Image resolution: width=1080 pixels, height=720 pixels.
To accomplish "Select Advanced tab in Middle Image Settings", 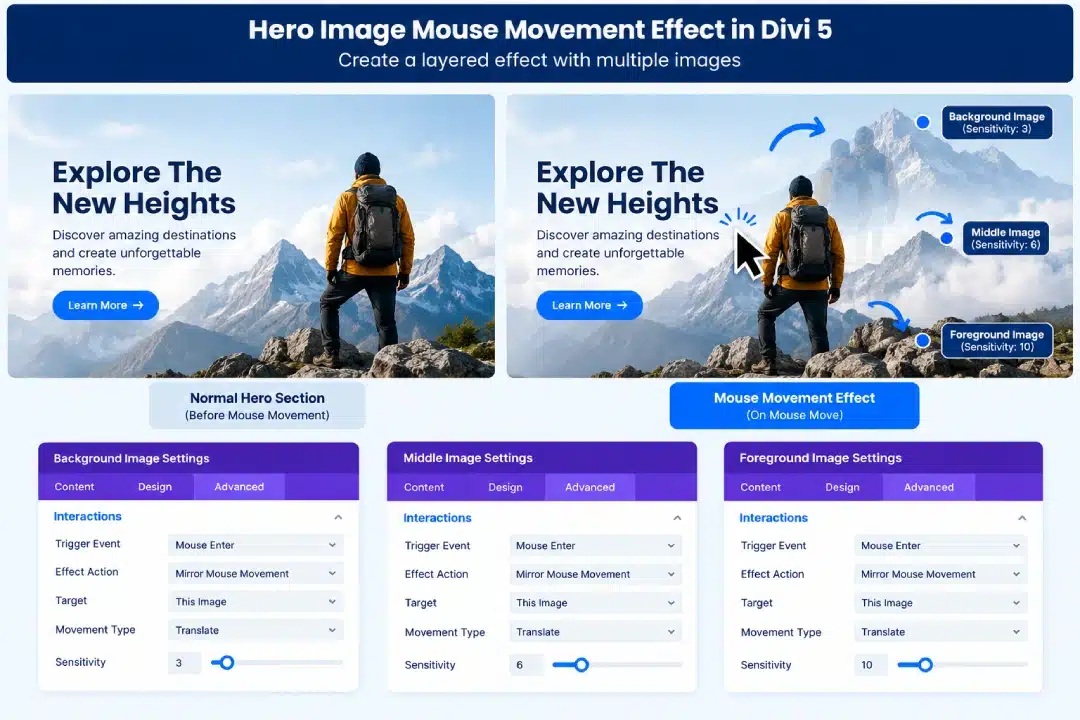I will tap(590, 487).
